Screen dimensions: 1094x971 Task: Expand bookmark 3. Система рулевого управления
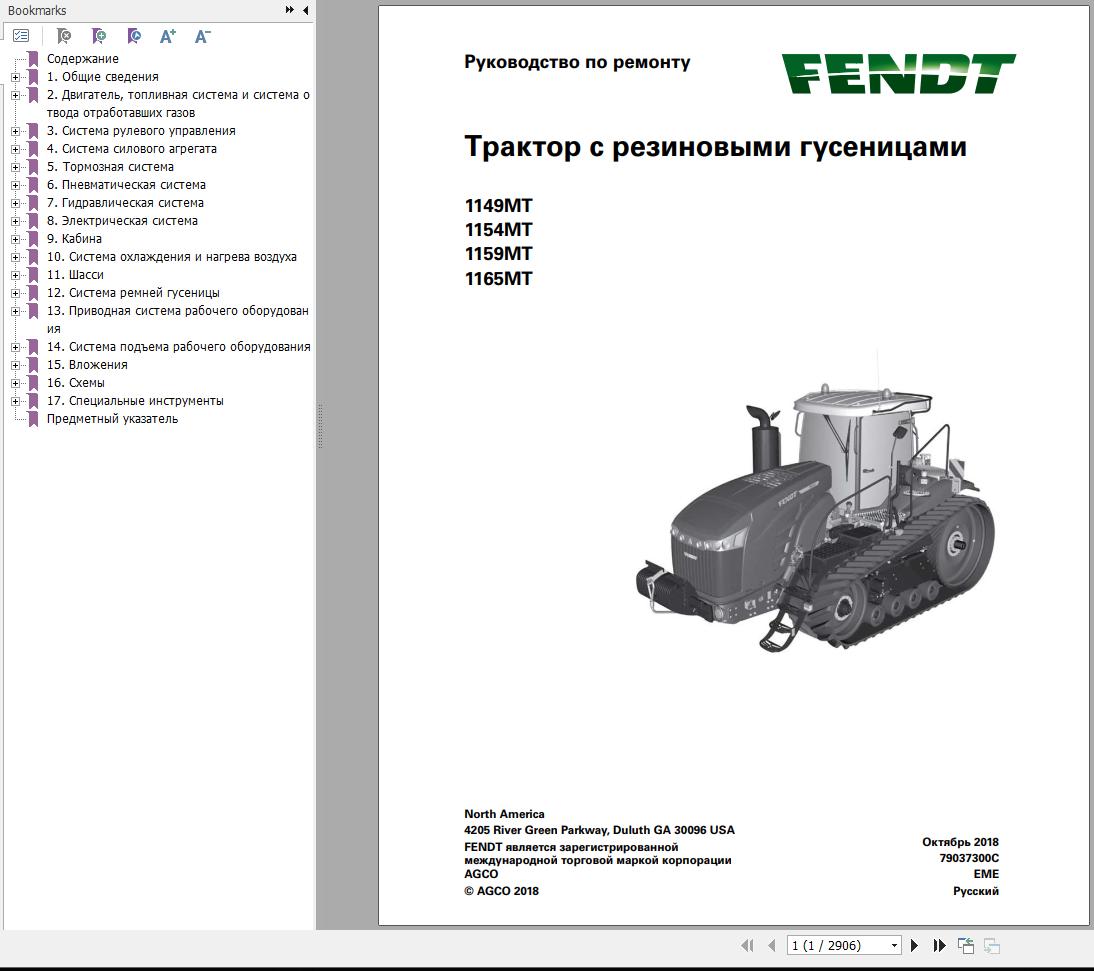tap(15, 131)
